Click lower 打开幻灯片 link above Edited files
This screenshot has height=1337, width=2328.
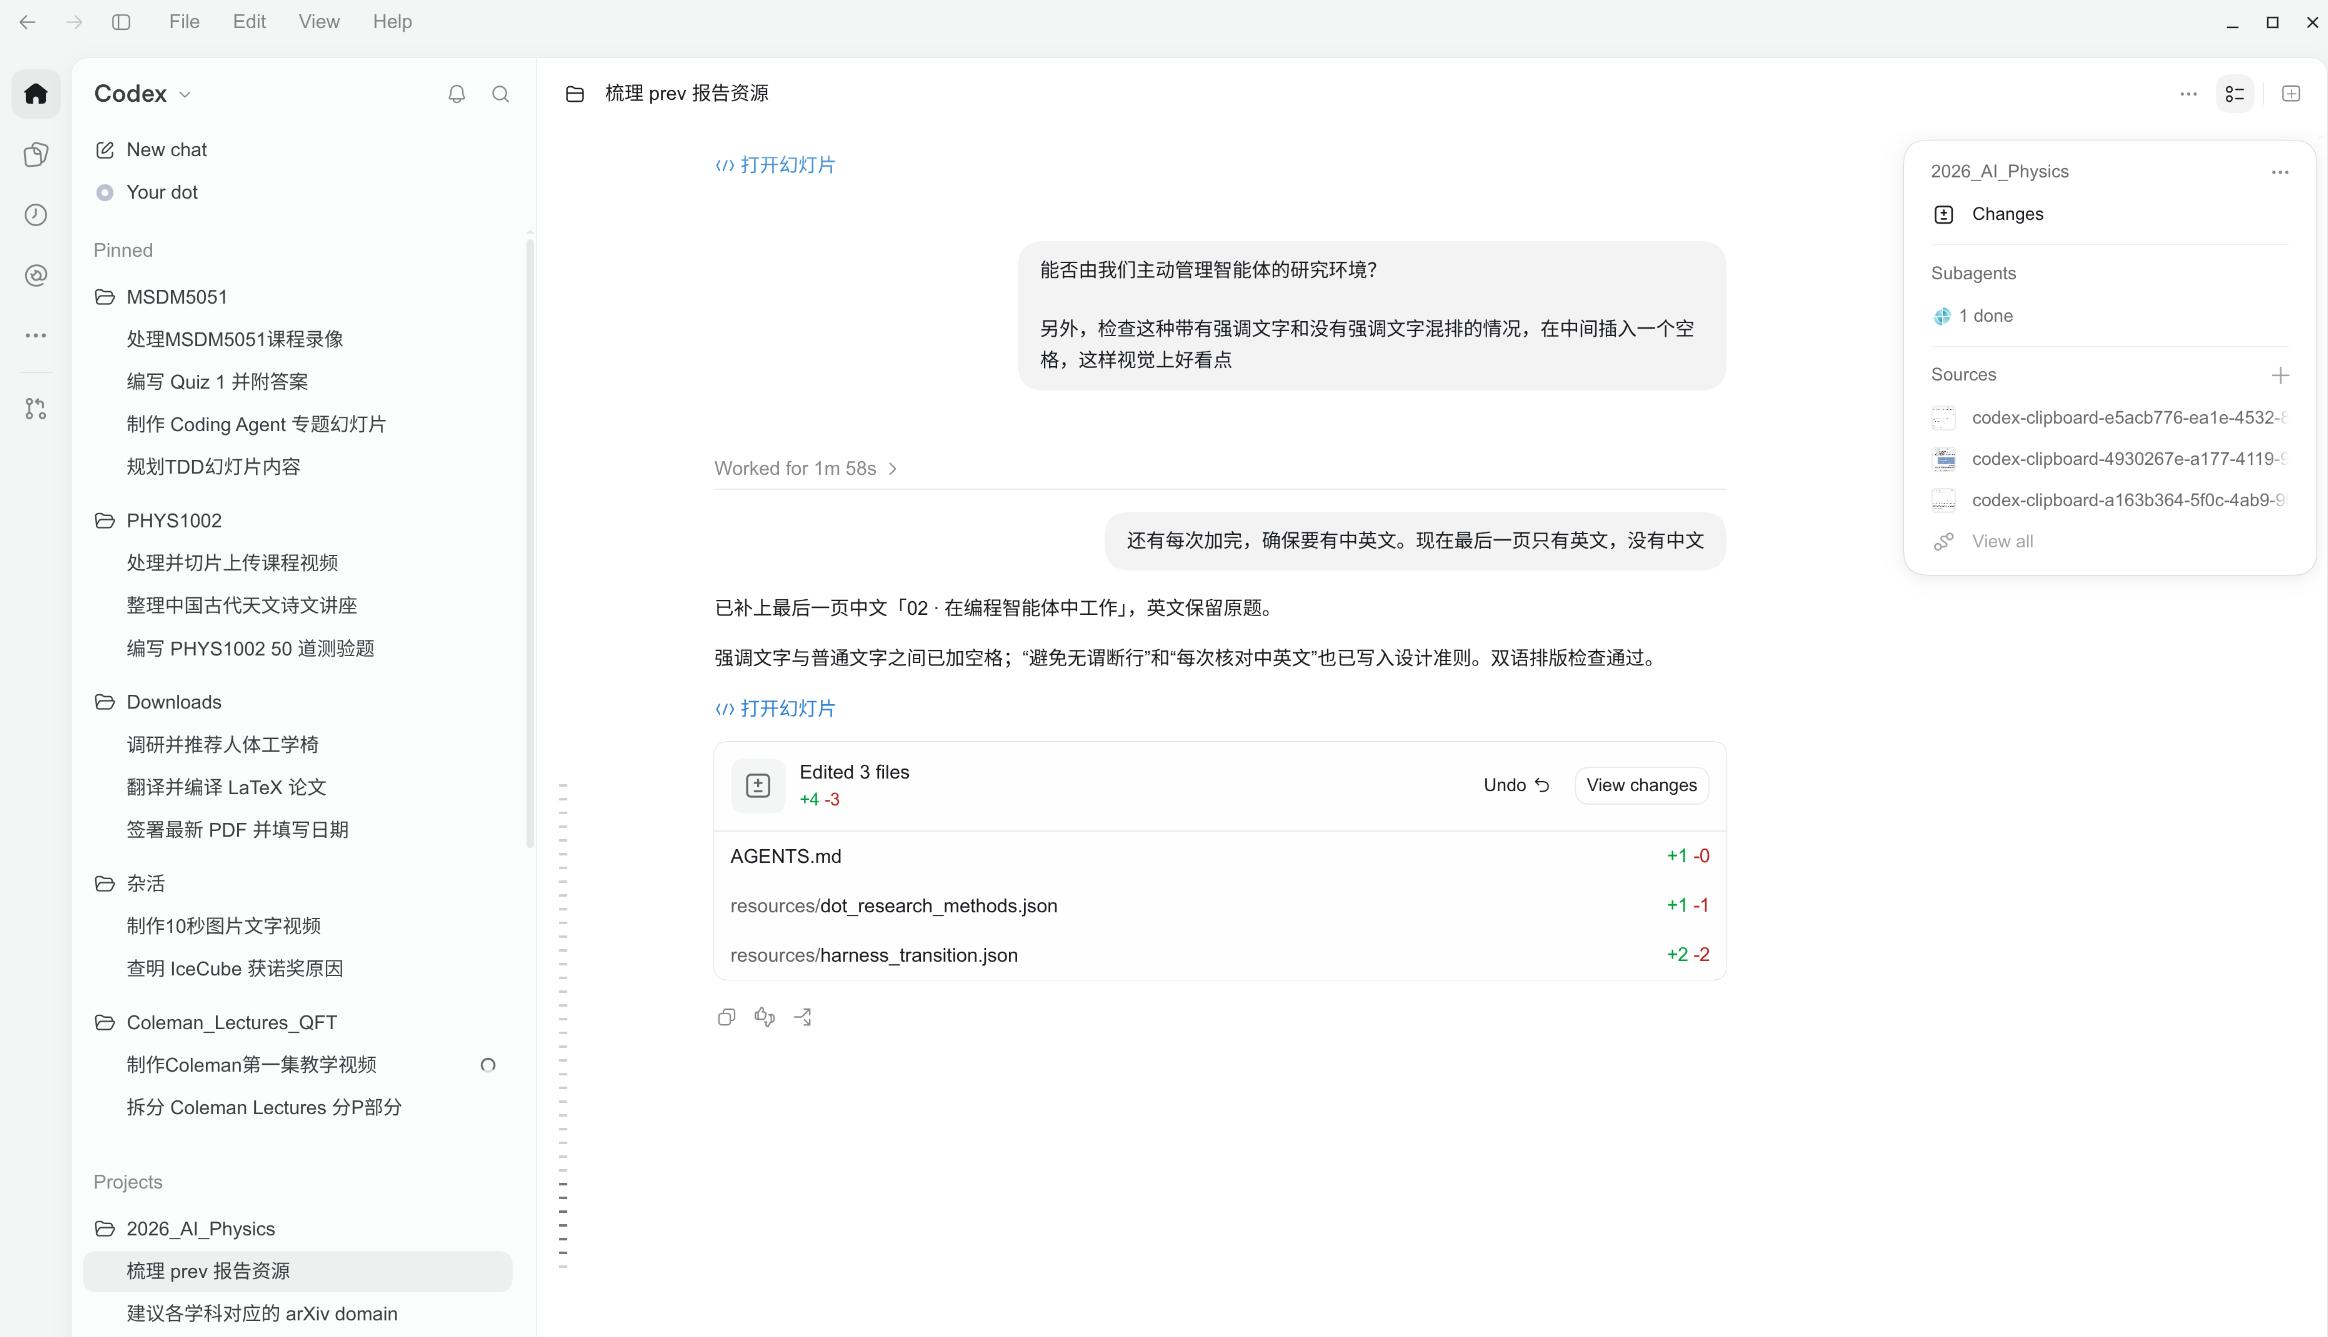click(x=775, y=708)
